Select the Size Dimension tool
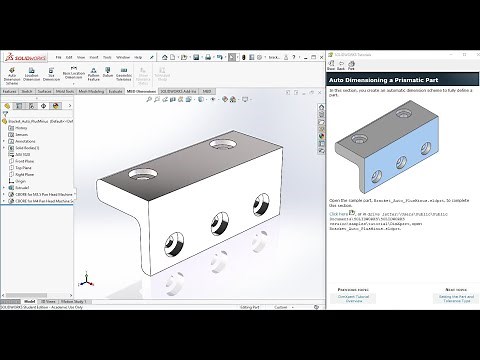Screen dimensions: 480x360 click(x=51, y=74)
